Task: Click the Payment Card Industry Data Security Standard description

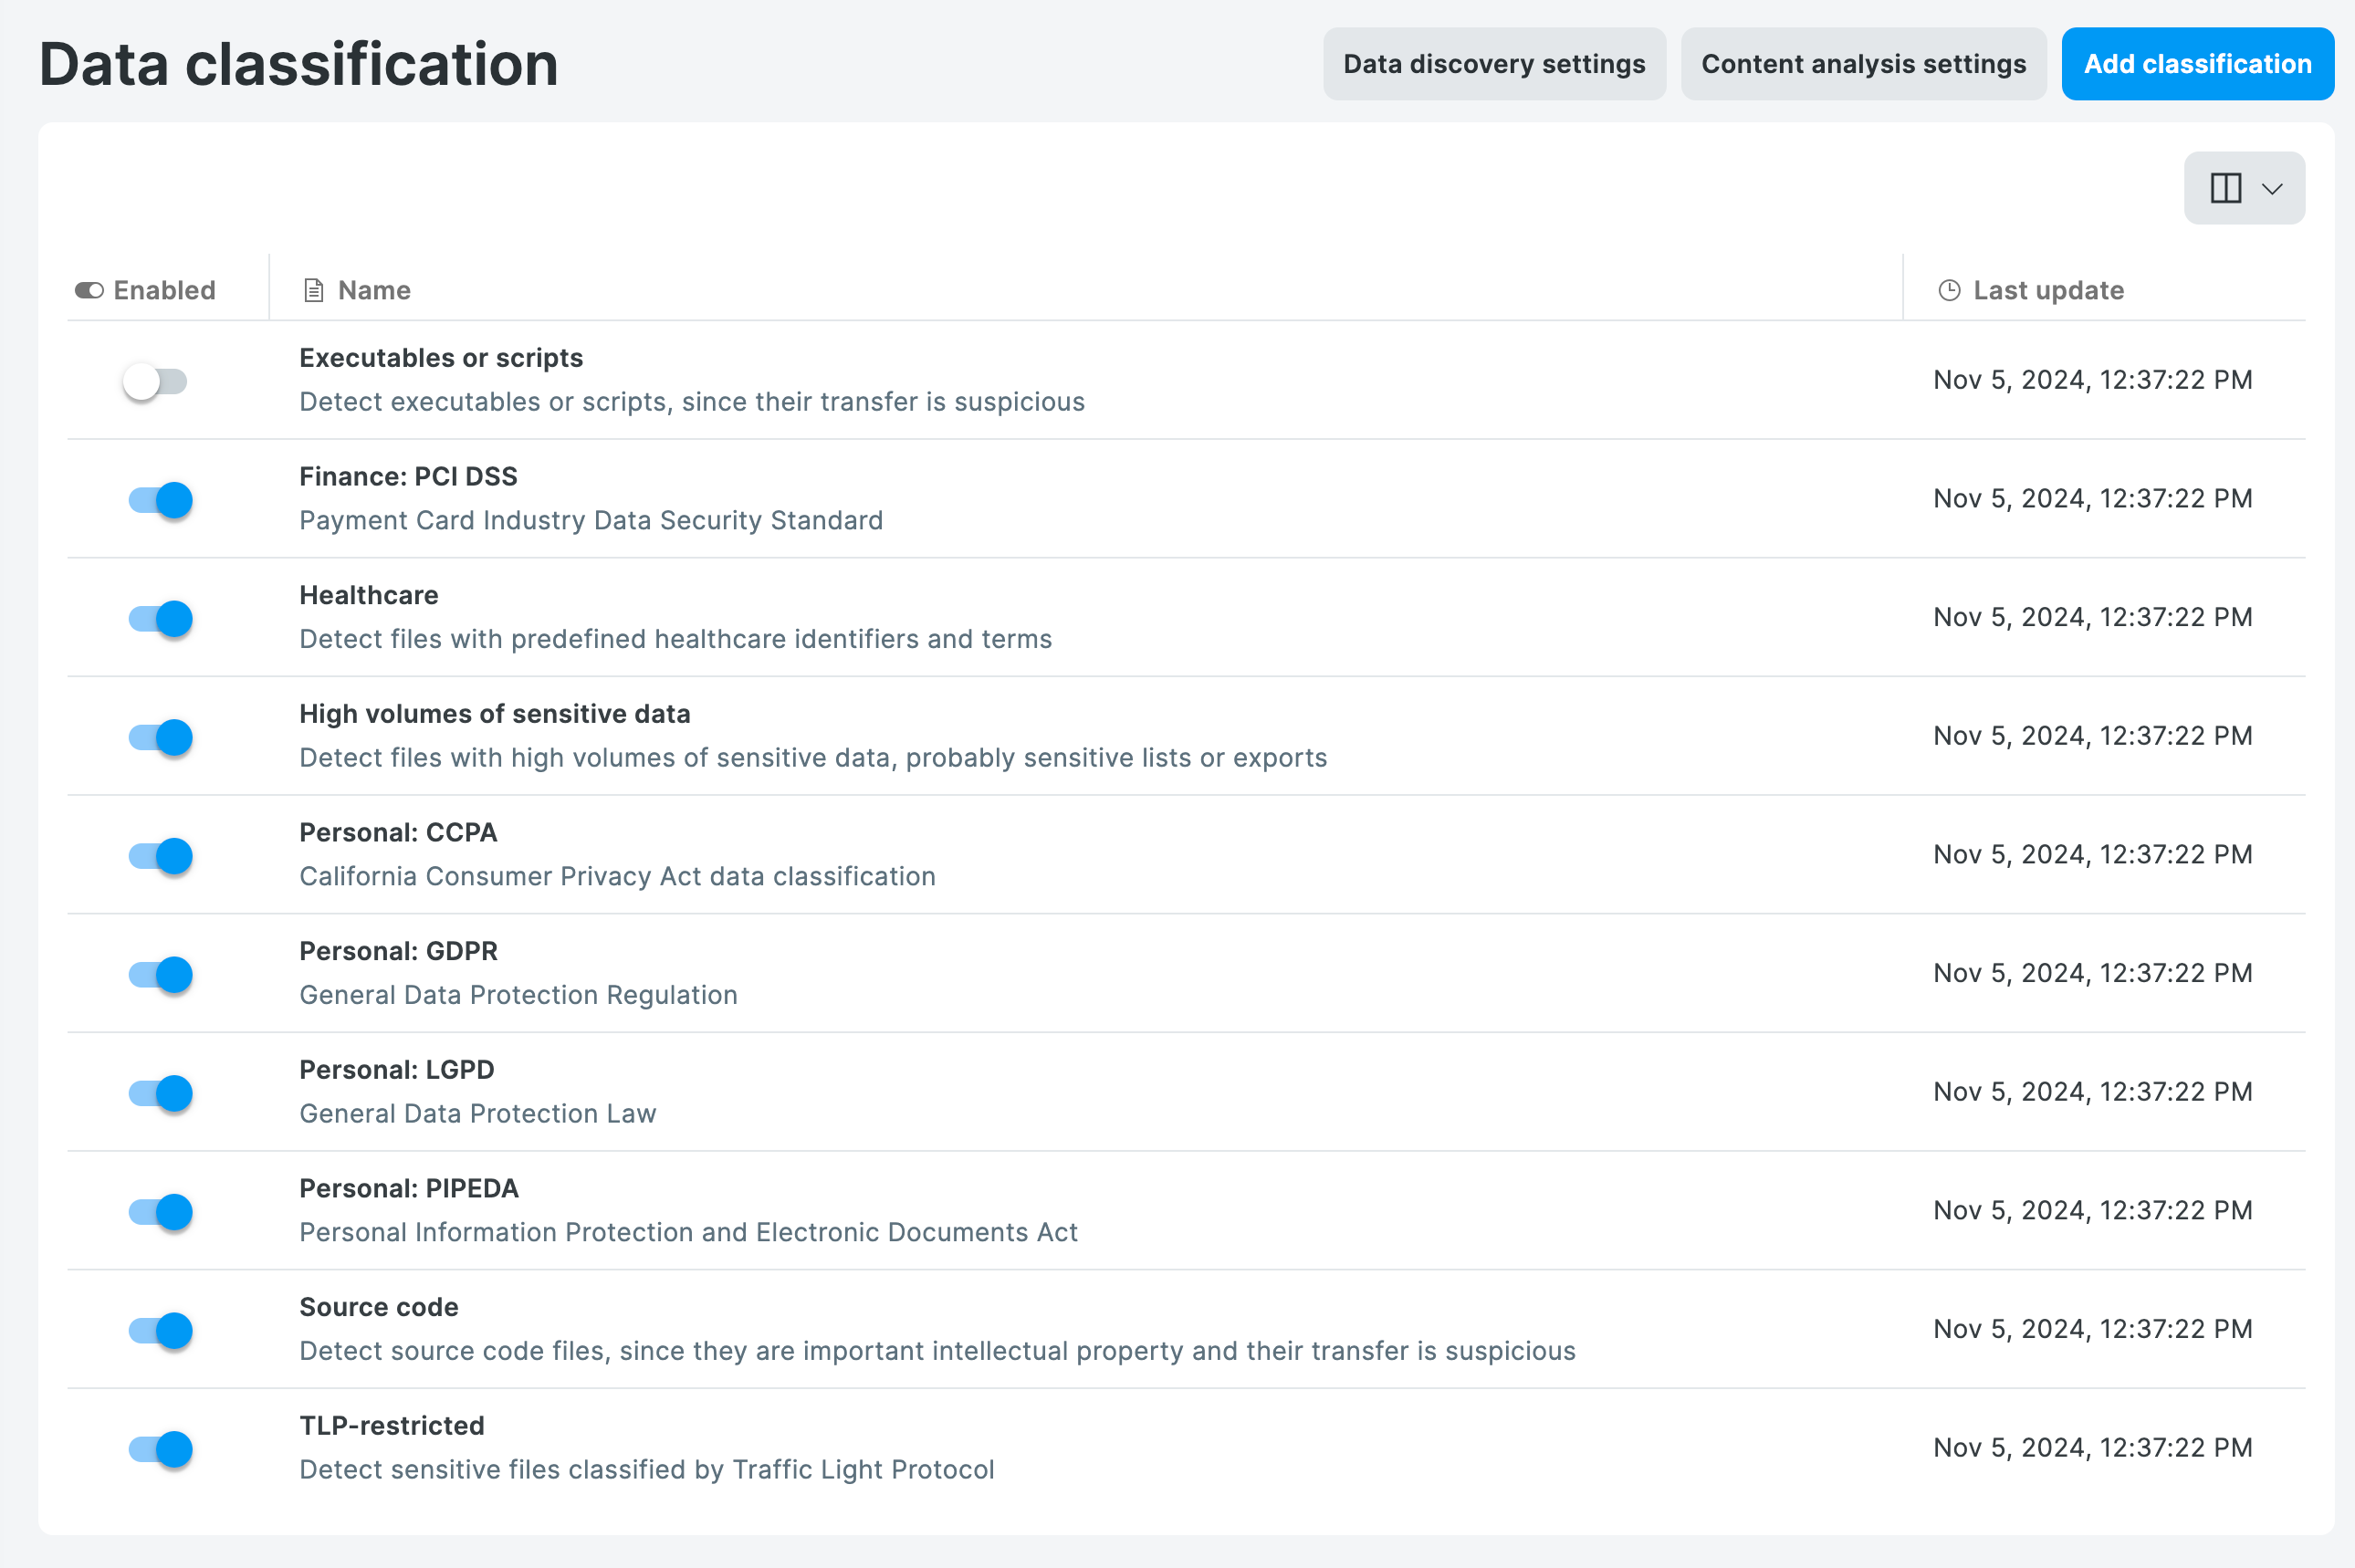Action: [590, 520]
